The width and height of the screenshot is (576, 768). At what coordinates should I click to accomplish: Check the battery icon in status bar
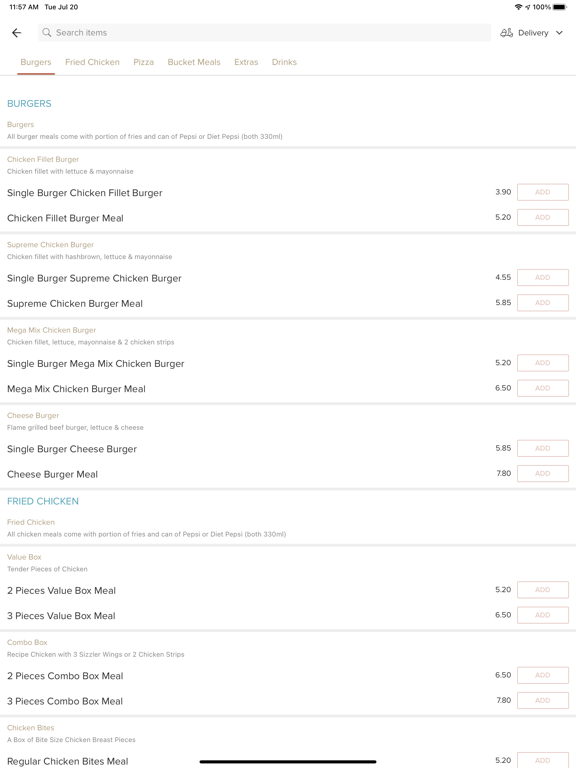click(x=560, y=7)
